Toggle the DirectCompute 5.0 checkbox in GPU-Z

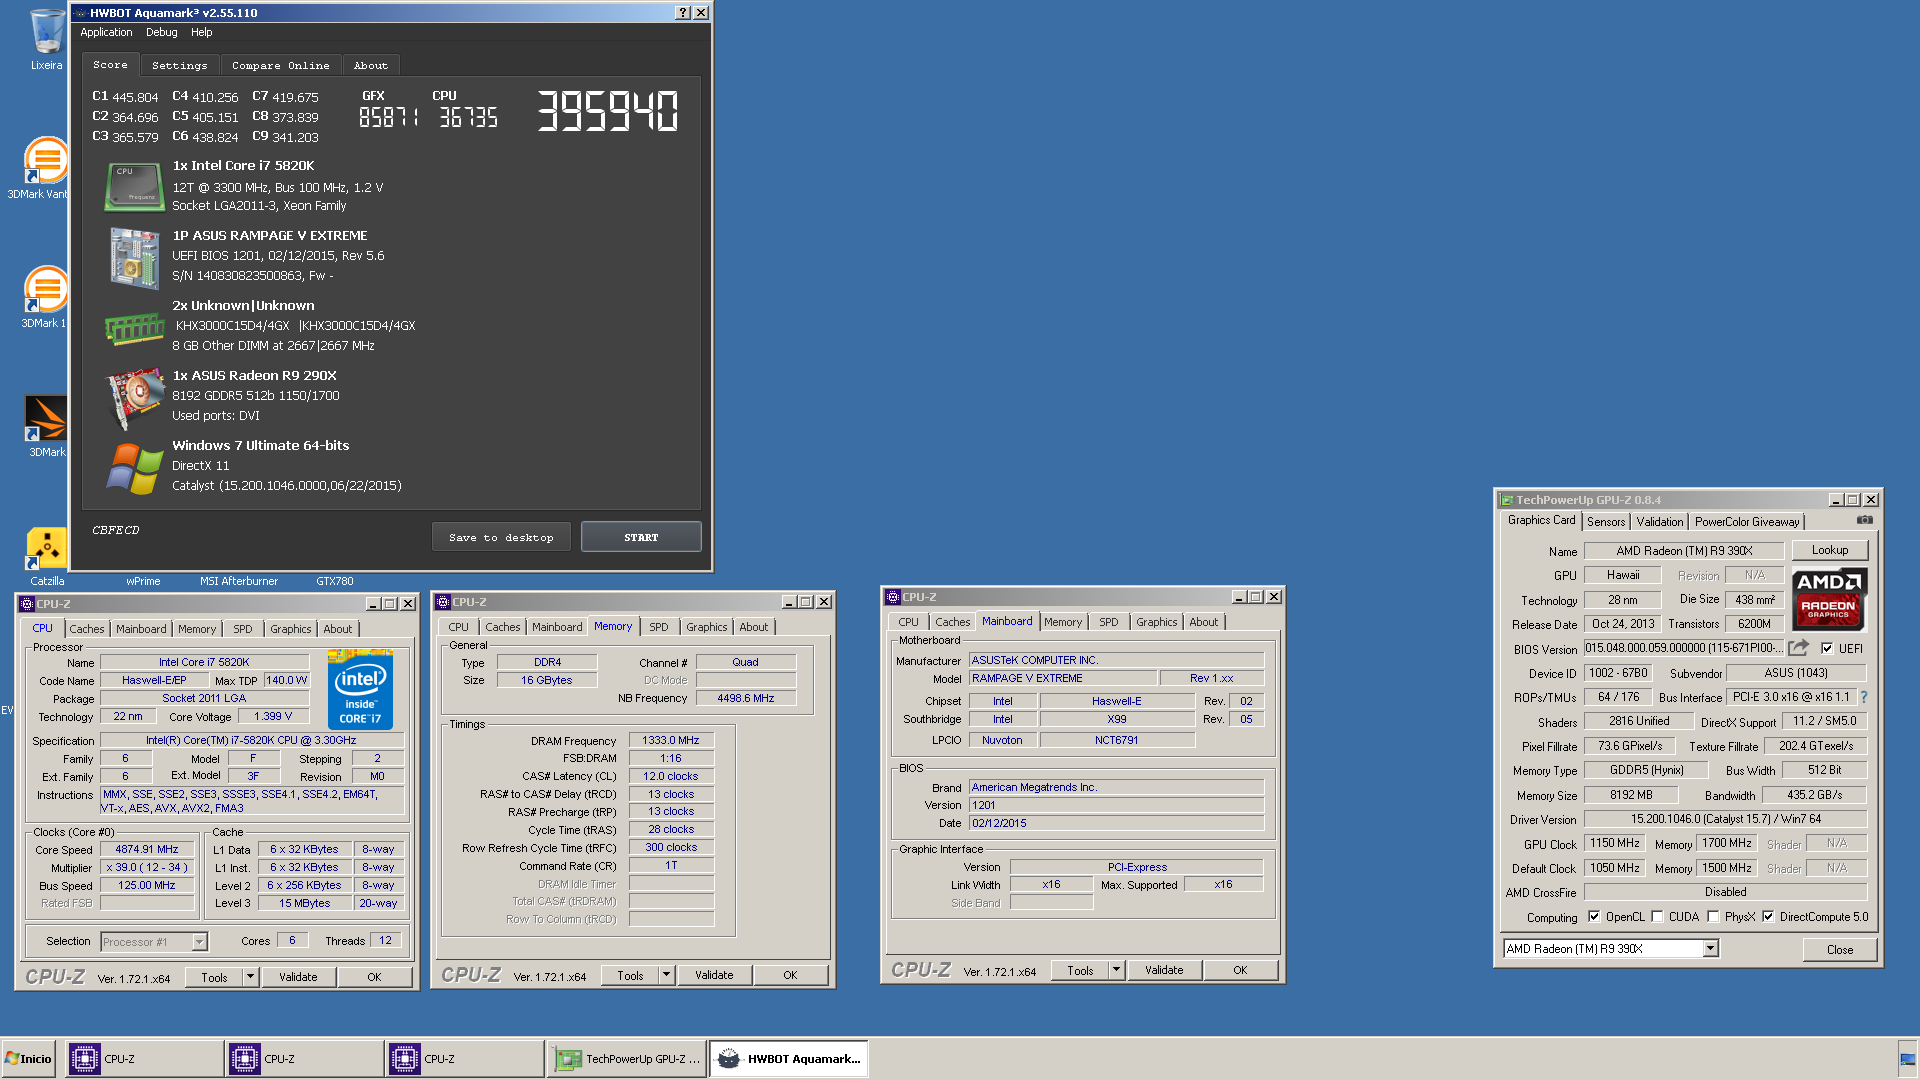tap(1768, 917)
